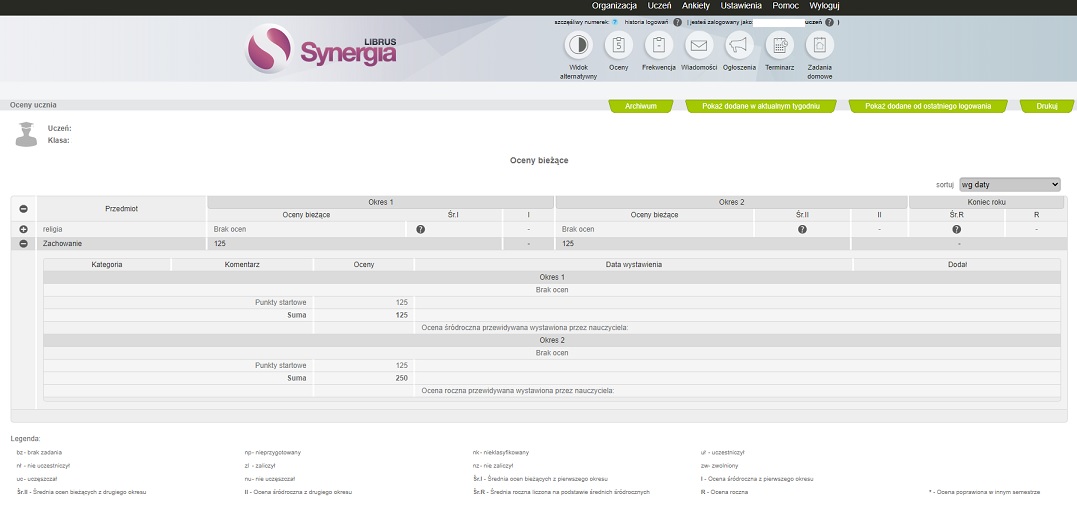Click blue help icon next to szczęśliwy numerek
The image size is (1077, 505).
pyautogui.click(x=615, y=22)
